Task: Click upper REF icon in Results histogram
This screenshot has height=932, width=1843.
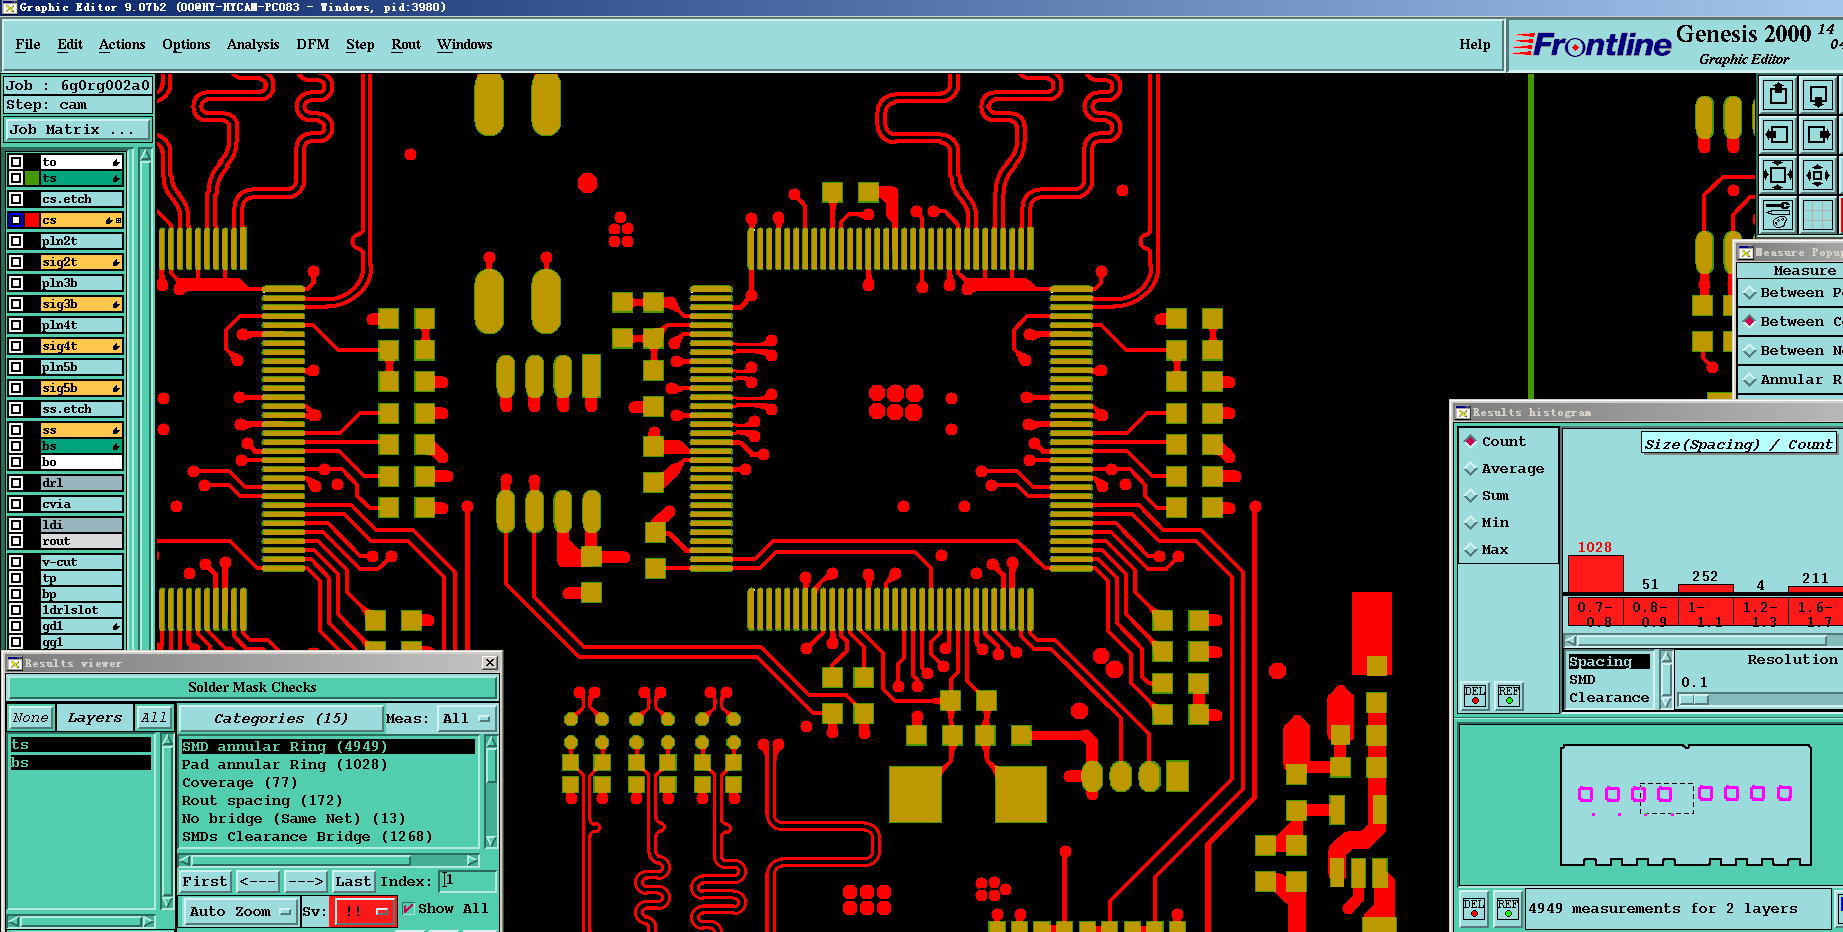Action: coord(1509,696)
